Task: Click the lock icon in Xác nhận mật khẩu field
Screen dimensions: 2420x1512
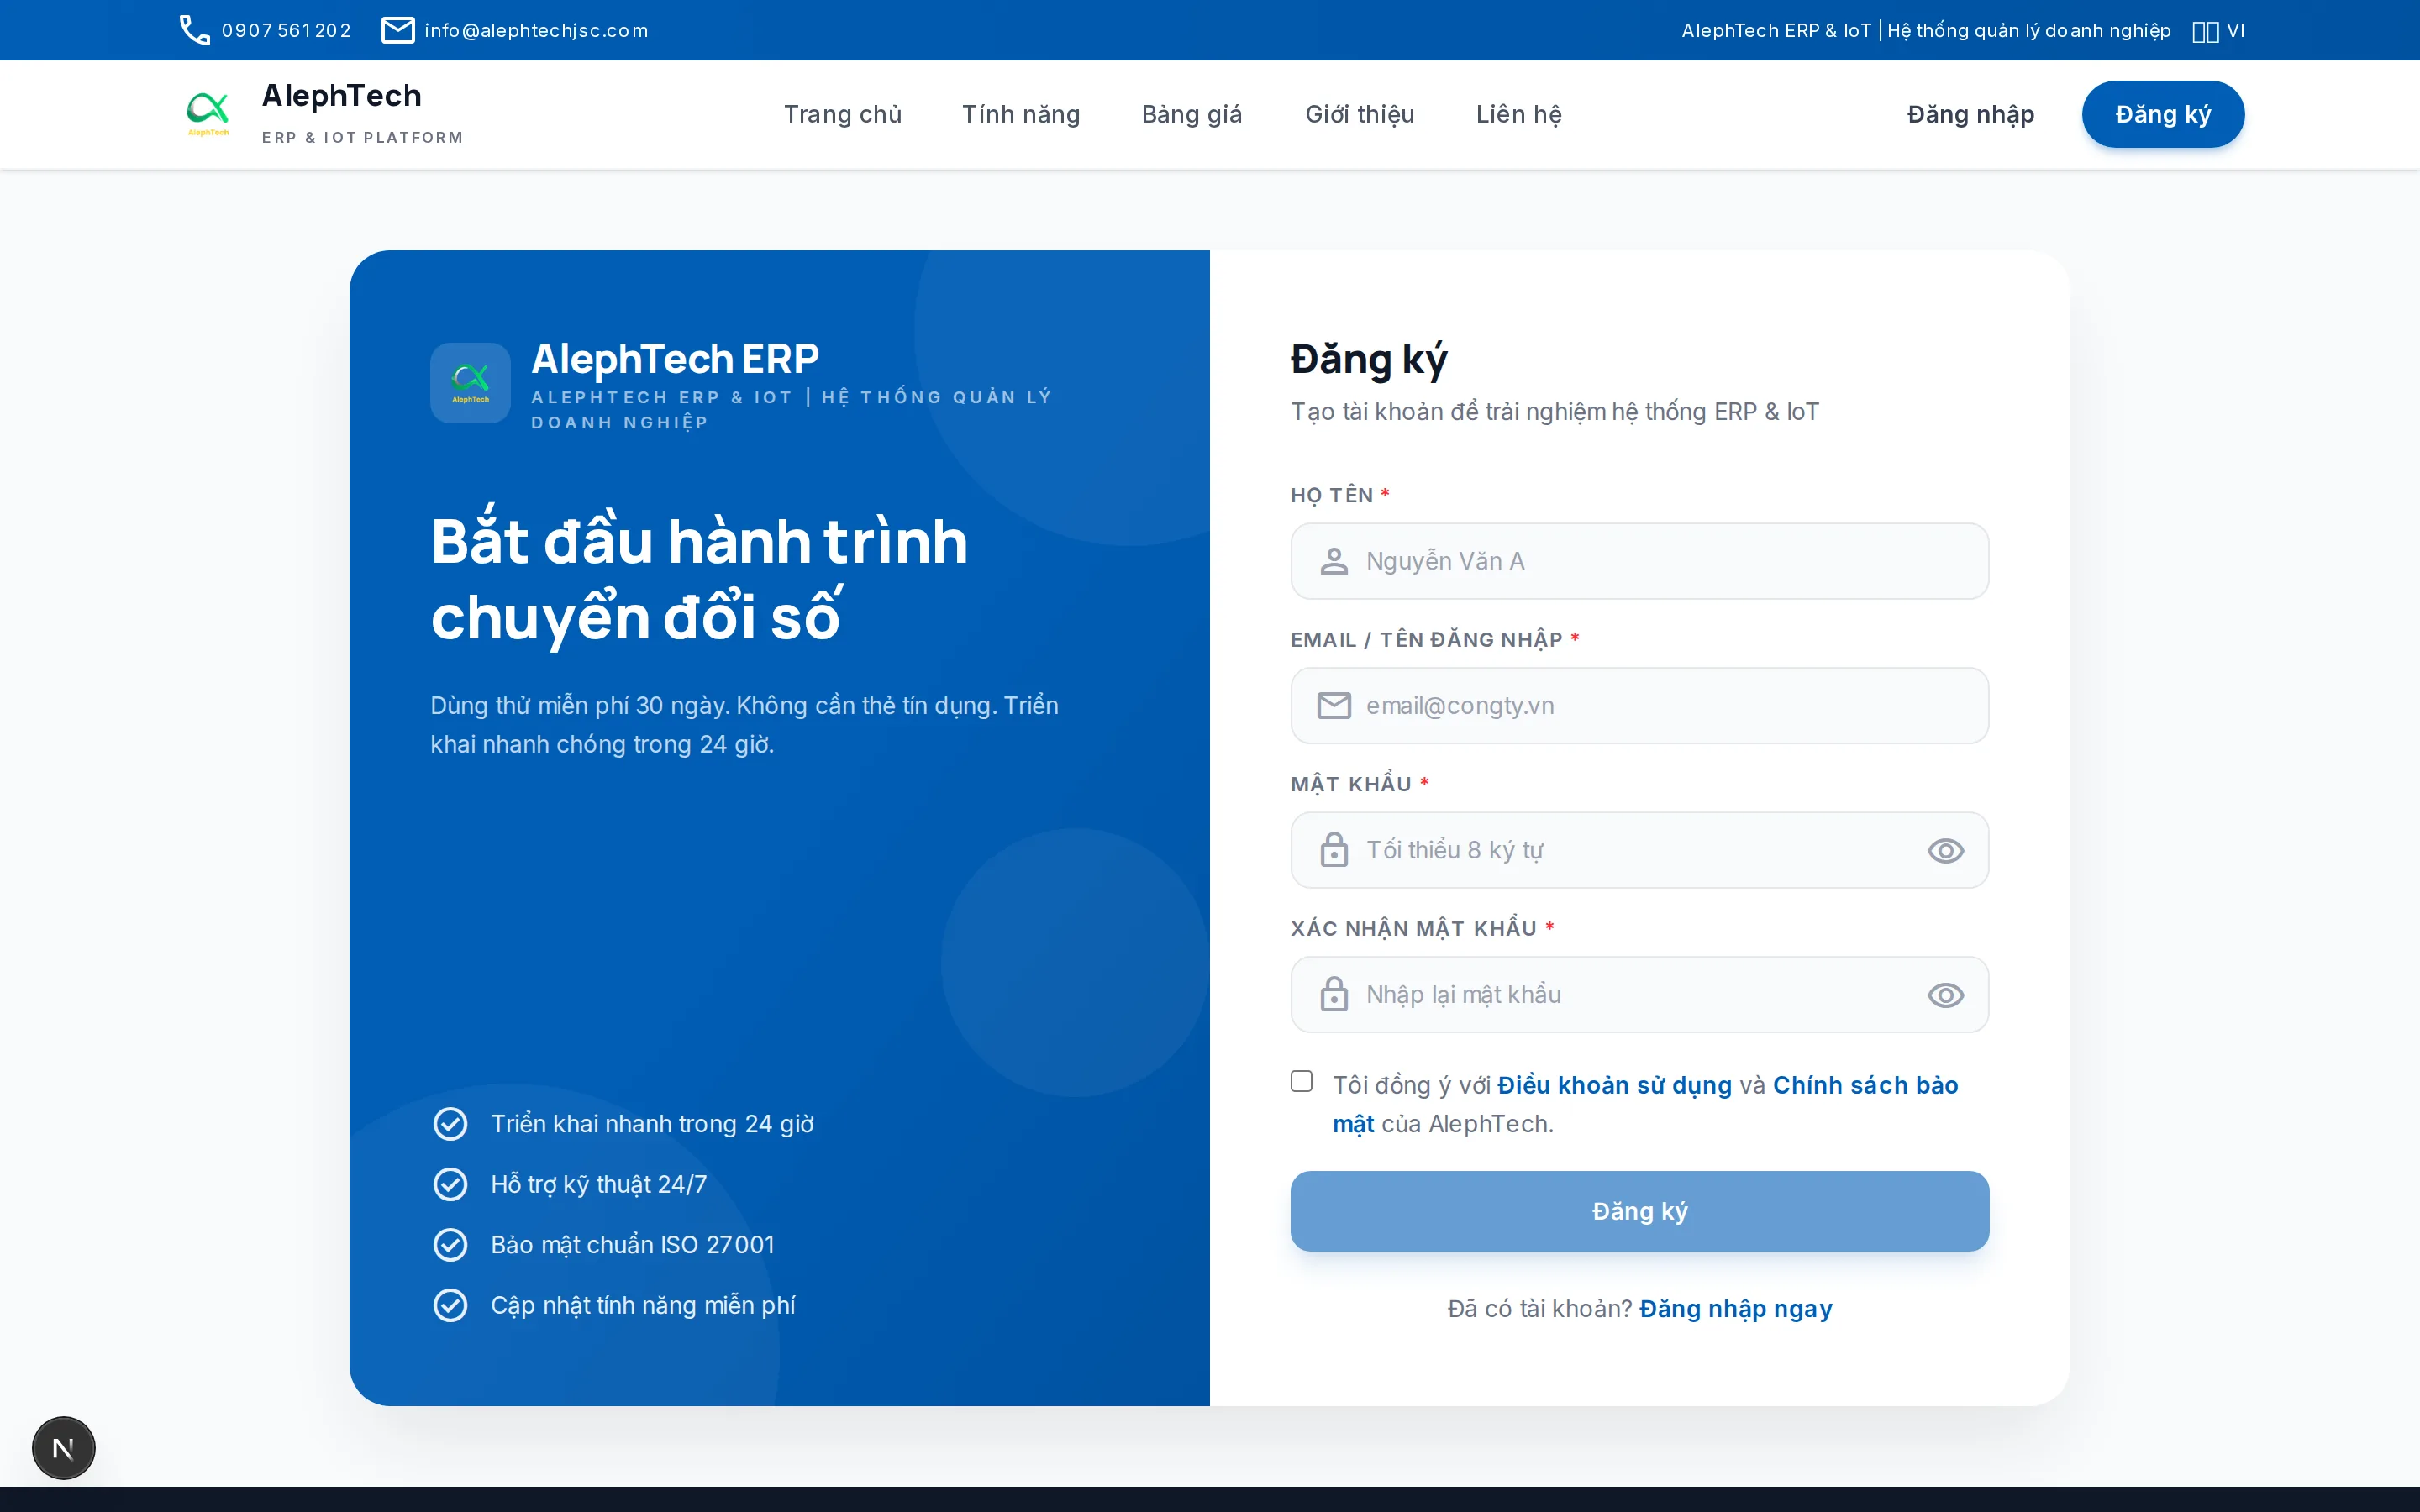Action: [1334, 995]
